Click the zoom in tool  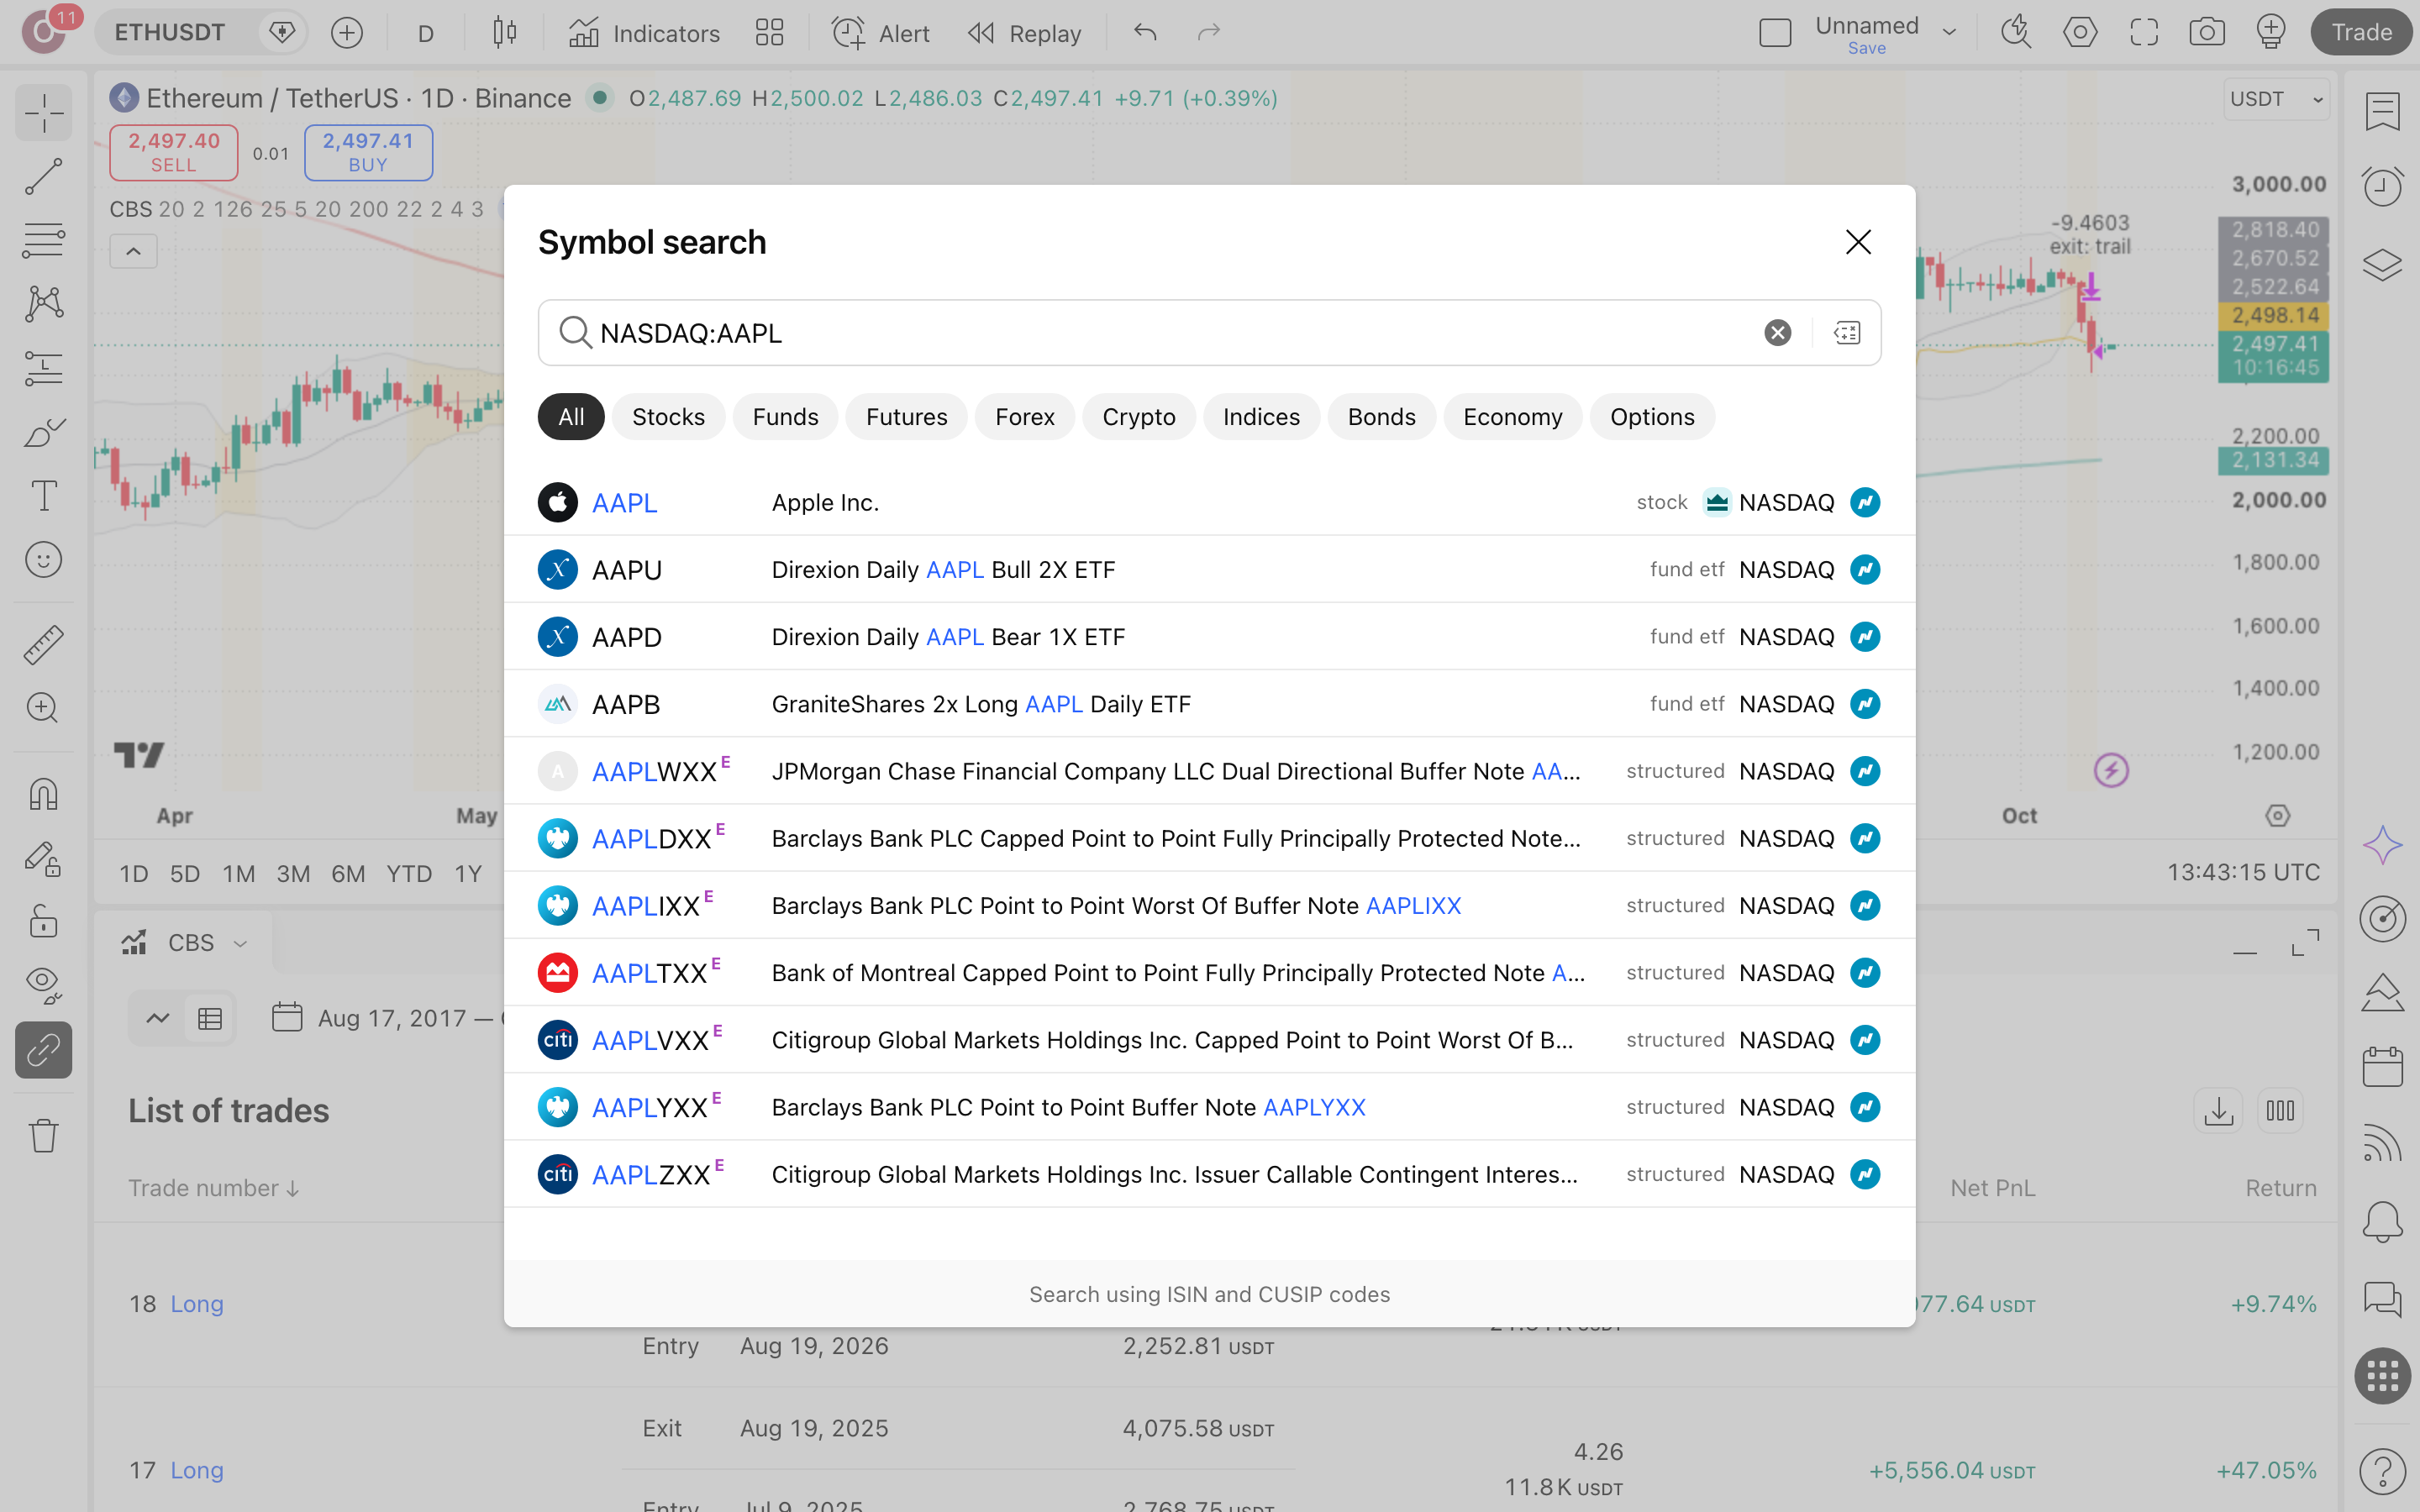(43, 708)
